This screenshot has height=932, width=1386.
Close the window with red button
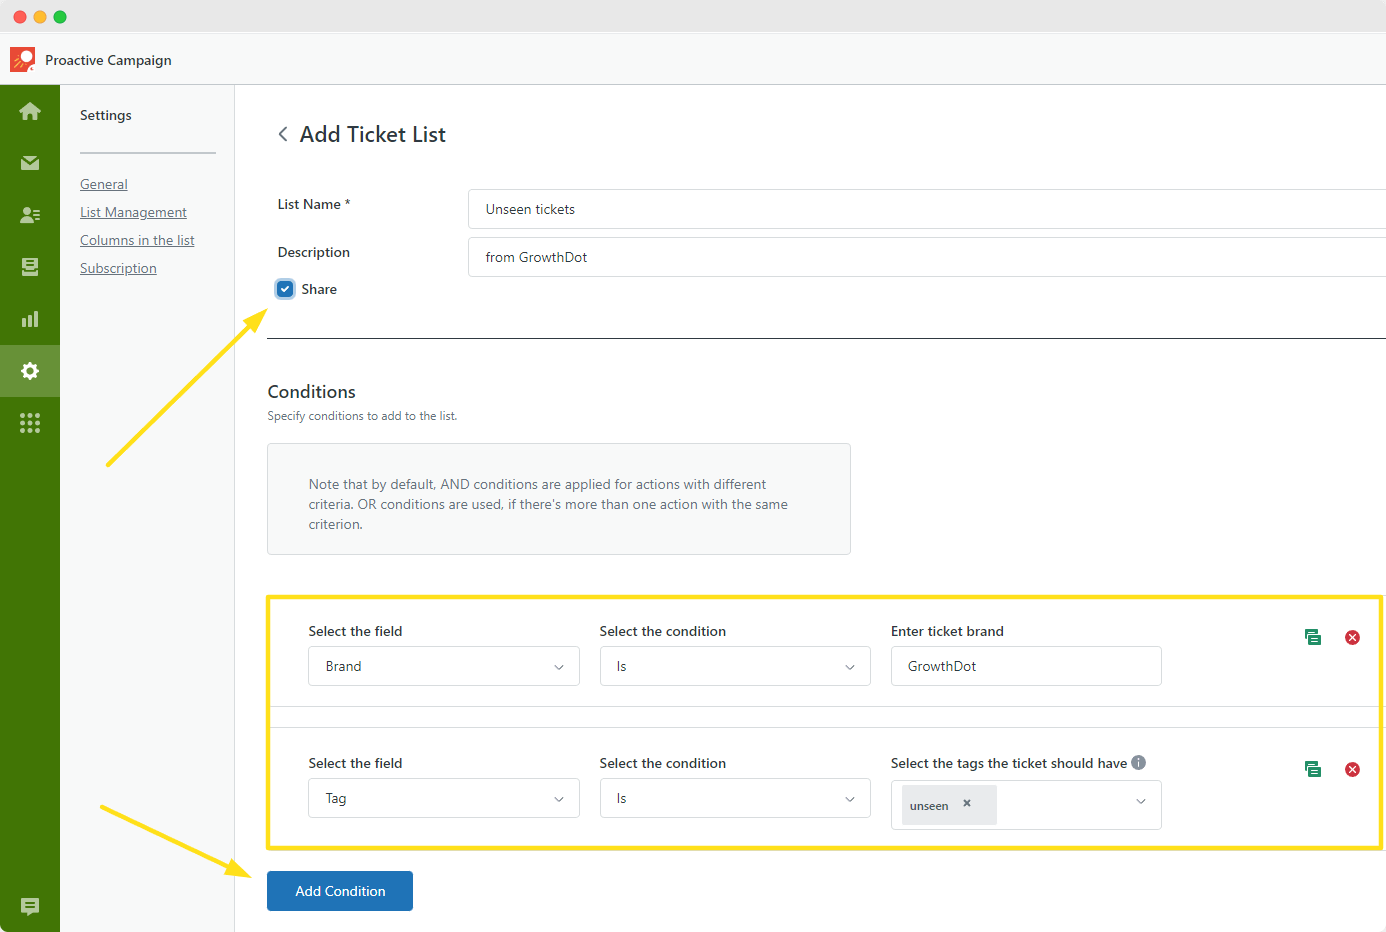point(20,17)
